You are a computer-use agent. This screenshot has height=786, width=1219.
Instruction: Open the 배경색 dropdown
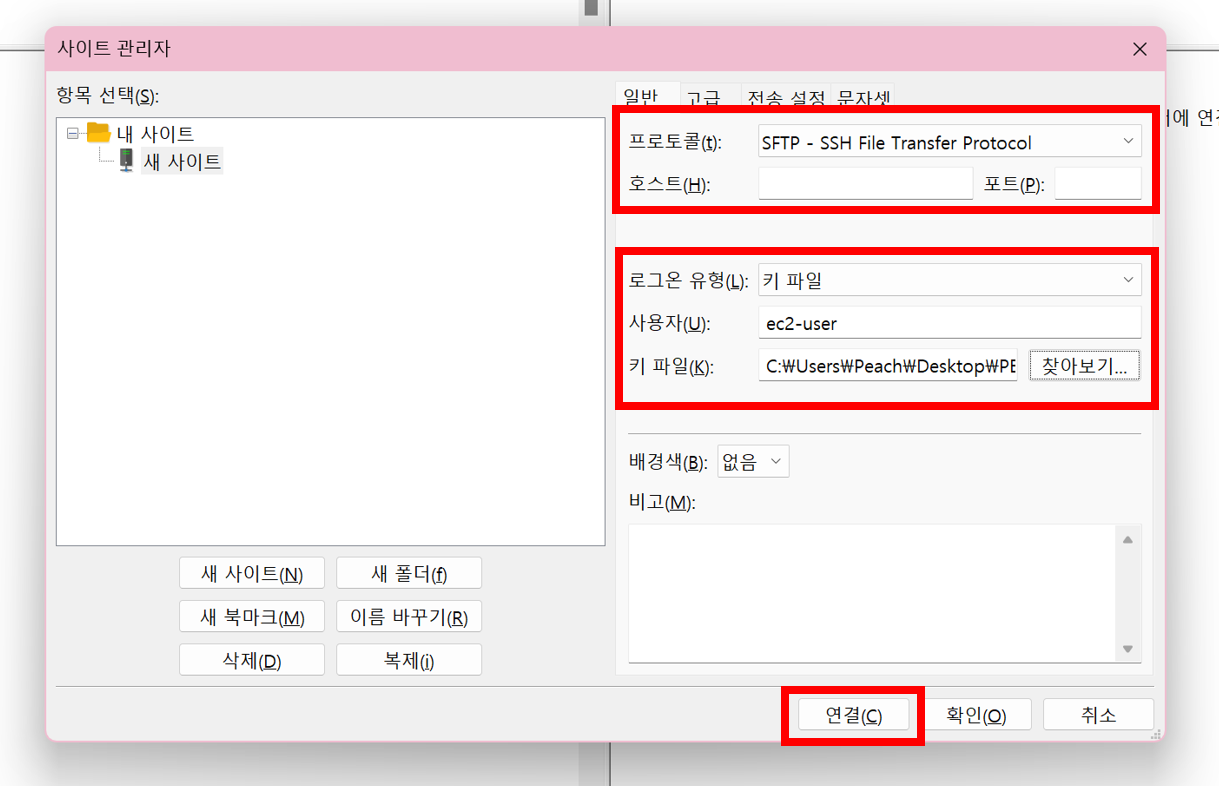click(753, 462)
